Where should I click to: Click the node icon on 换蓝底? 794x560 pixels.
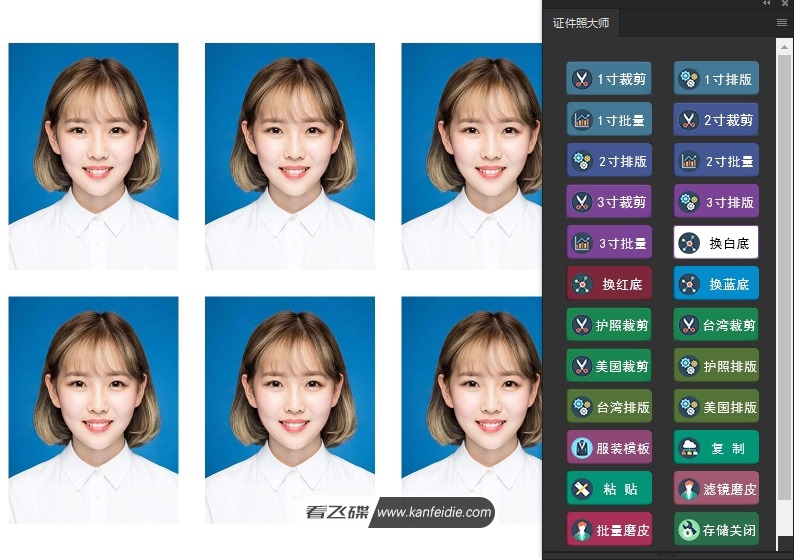689,284
